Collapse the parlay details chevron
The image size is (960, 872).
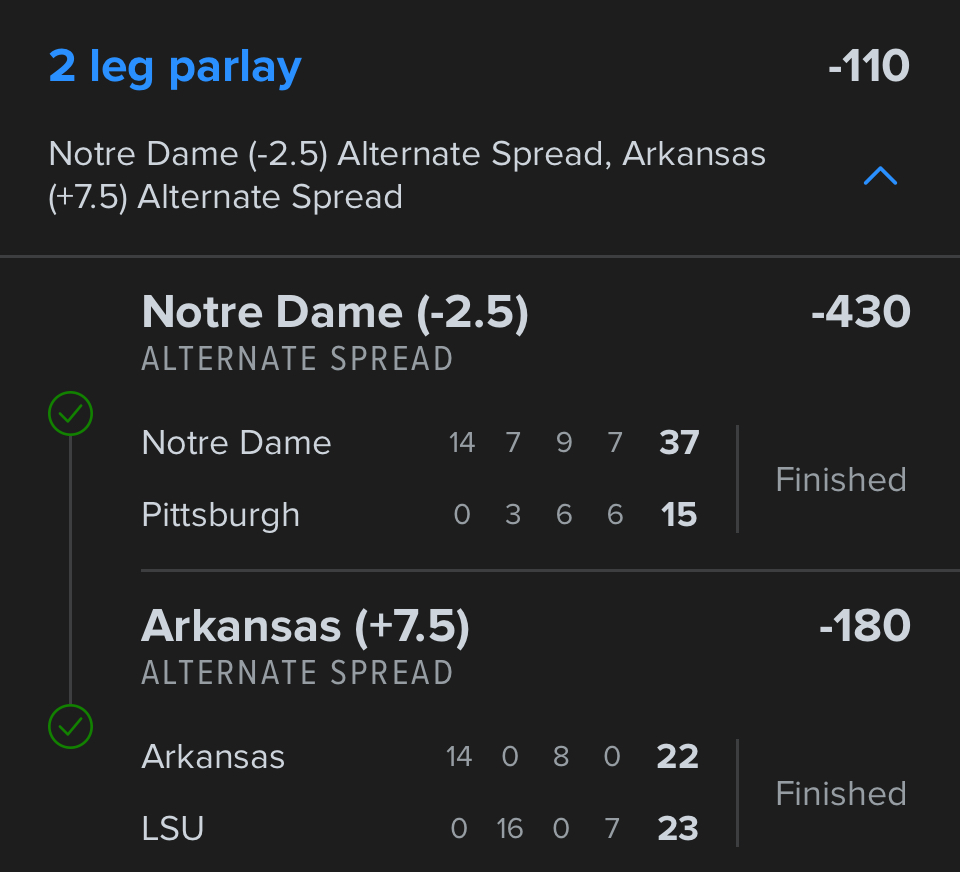tap(879, 177)
